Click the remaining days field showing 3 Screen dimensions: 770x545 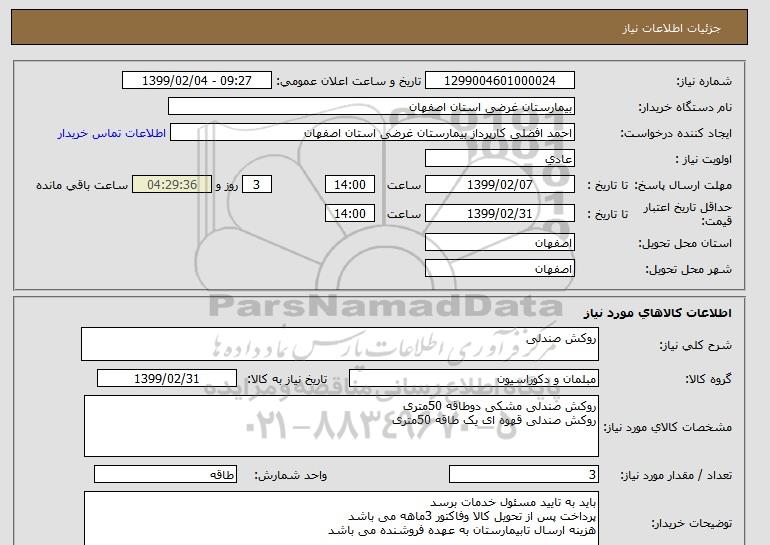pyautogui.click(x=256, y=185)
